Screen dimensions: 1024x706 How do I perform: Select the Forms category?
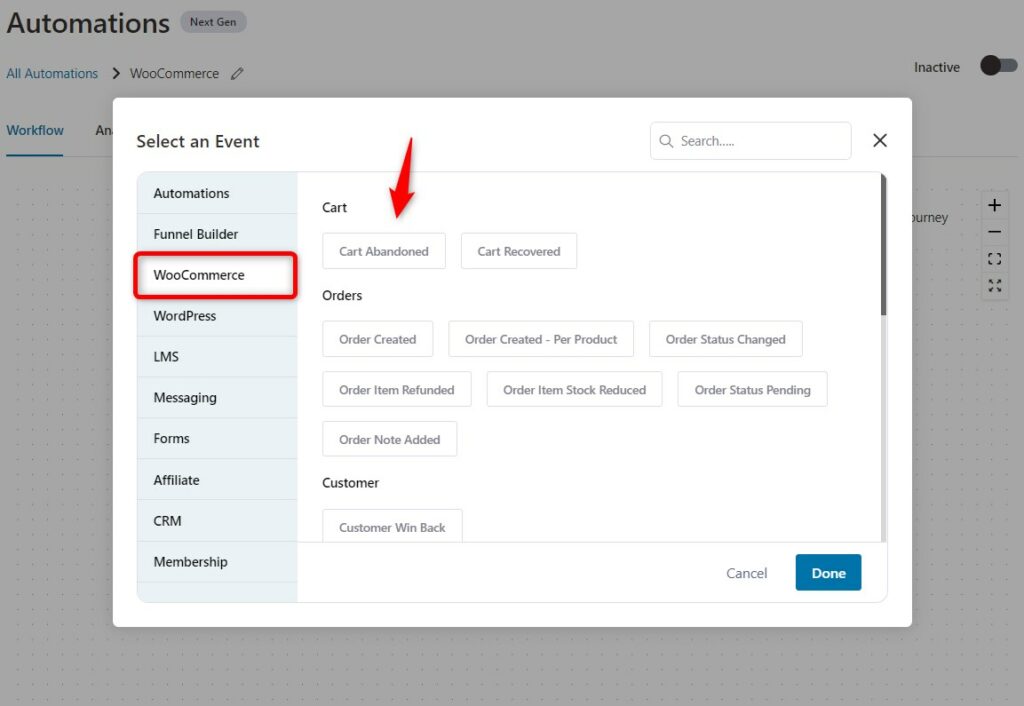pos(217,438)
